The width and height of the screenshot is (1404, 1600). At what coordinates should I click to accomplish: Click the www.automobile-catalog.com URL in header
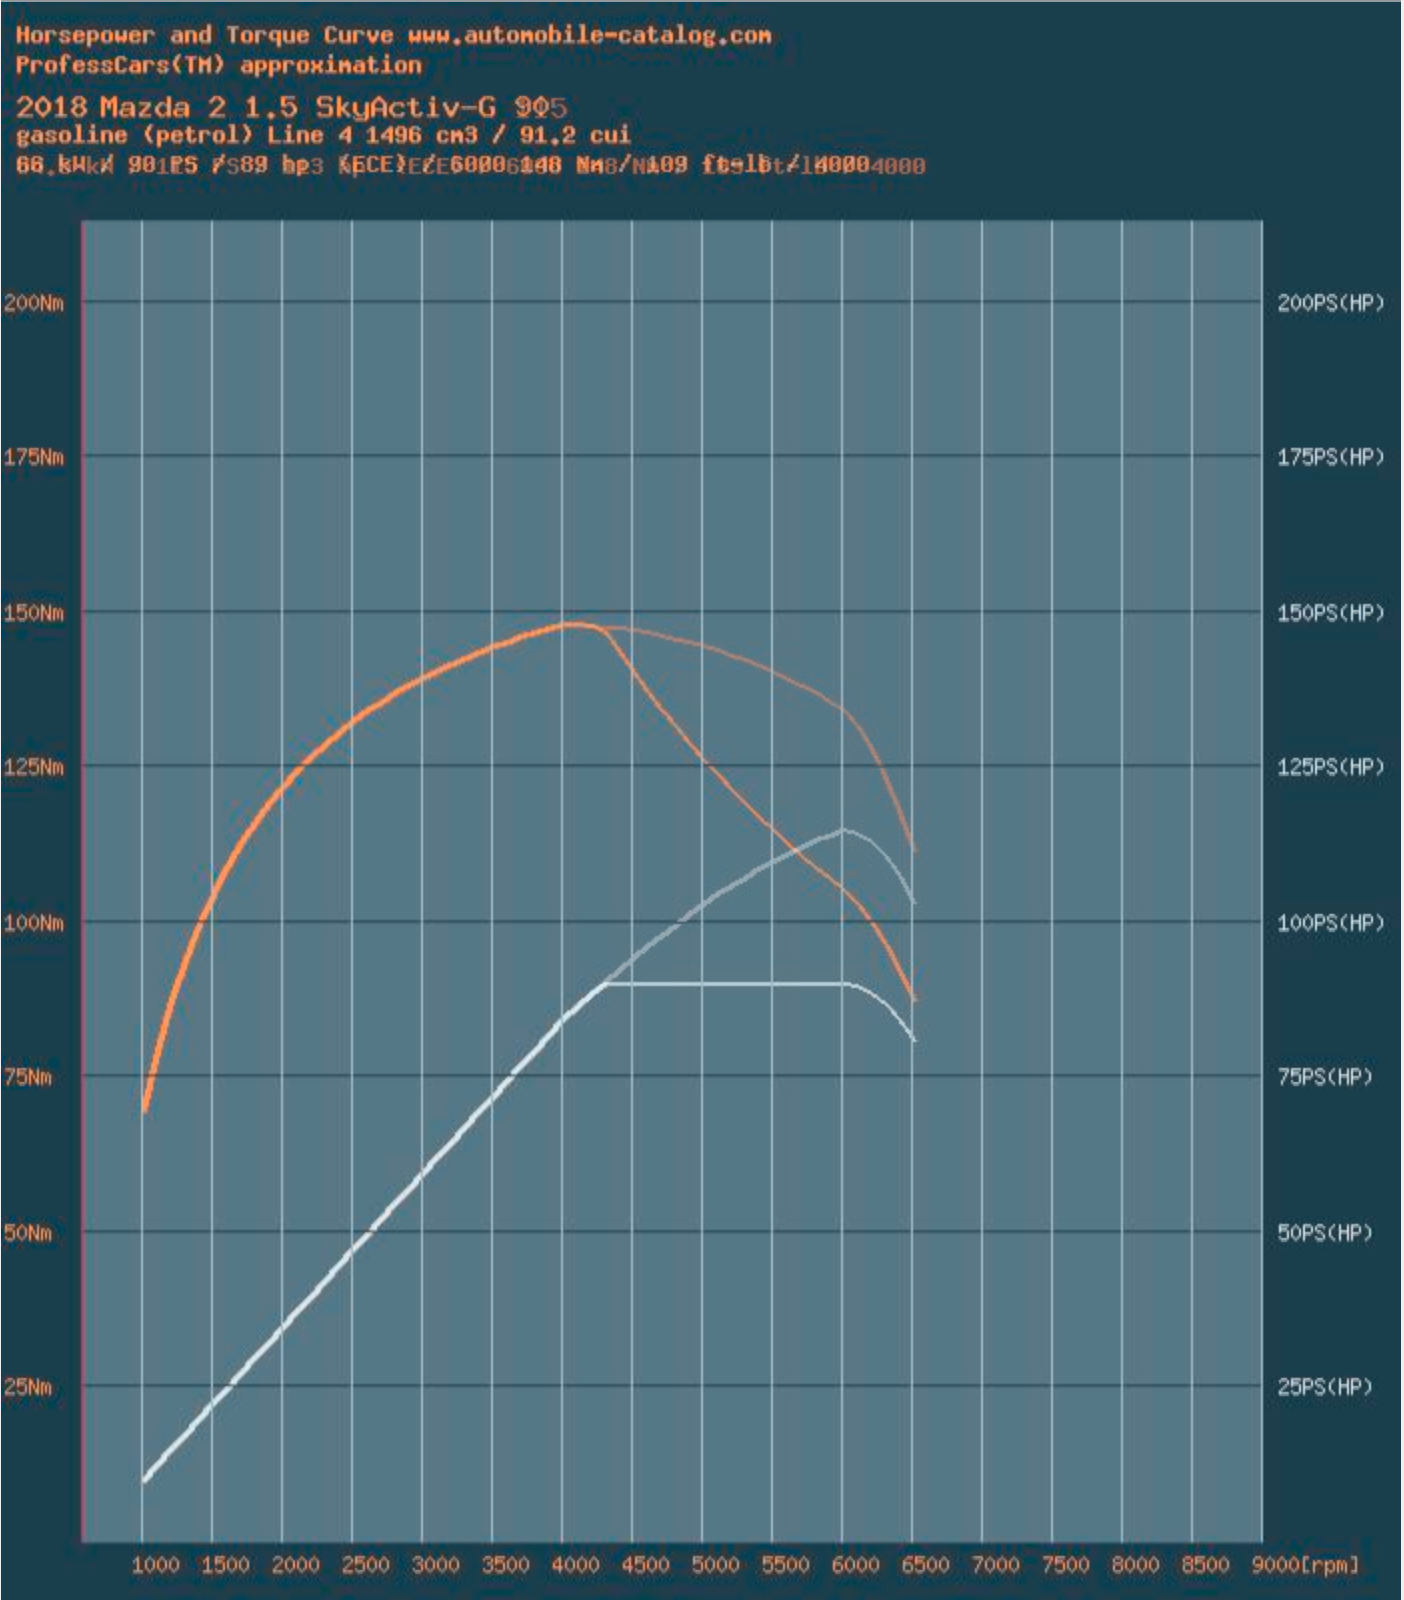click(x=589, y=35)
